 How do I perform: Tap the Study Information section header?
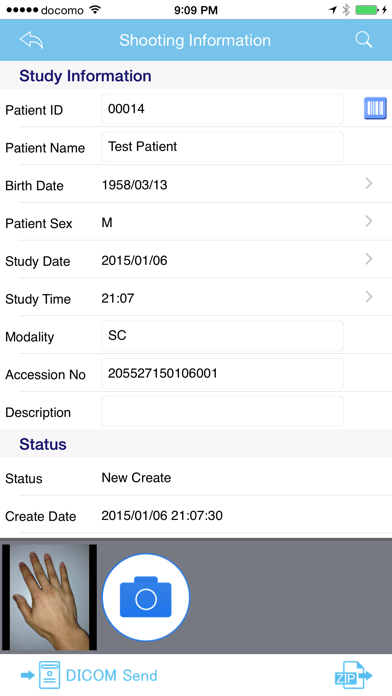[85, 75]
